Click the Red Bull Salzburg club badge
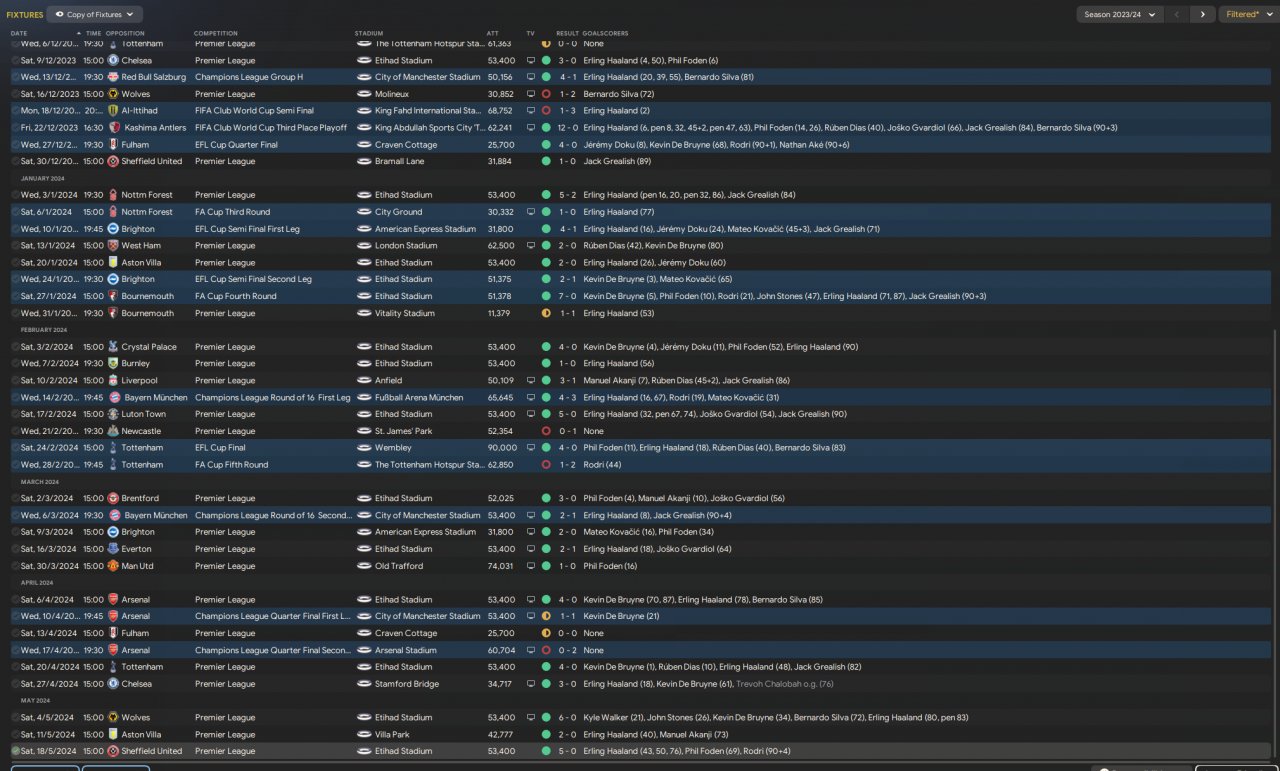The width and height of the screenshot is (1280, 771). [113, 77]
